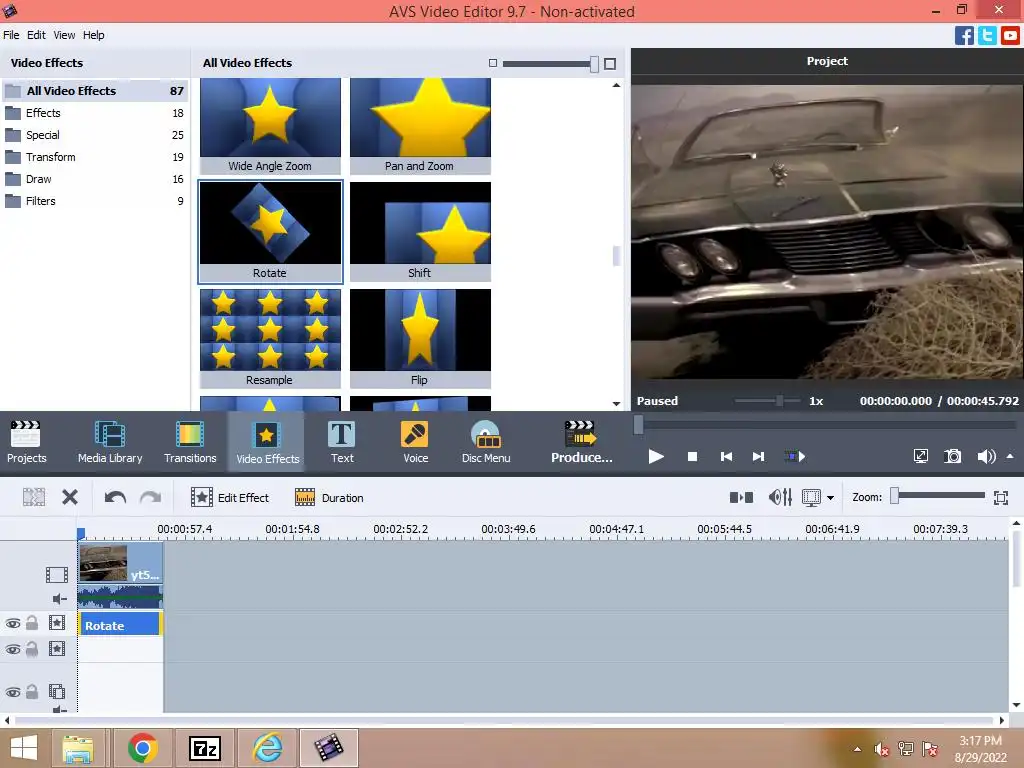Select the Filters category folder

pyautogui.click(x=95, y=201)
